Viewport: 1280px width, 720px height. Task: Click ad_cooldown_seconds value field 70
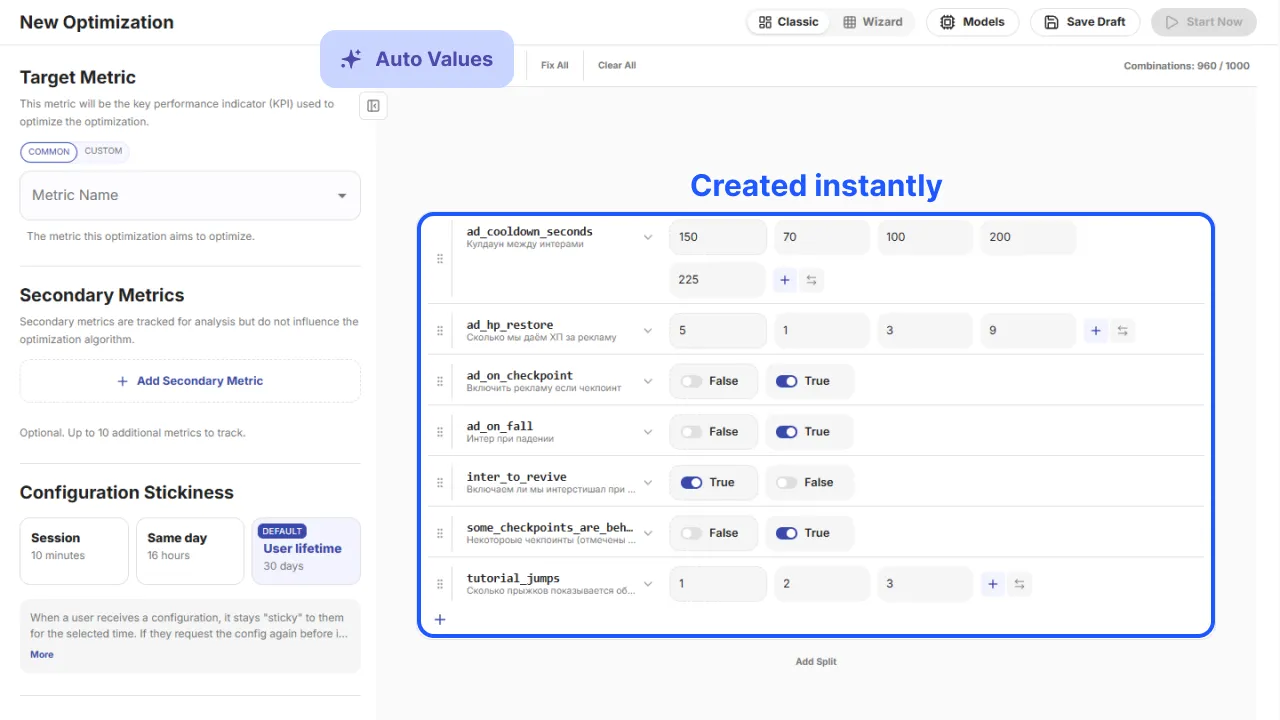pos(822,237)
